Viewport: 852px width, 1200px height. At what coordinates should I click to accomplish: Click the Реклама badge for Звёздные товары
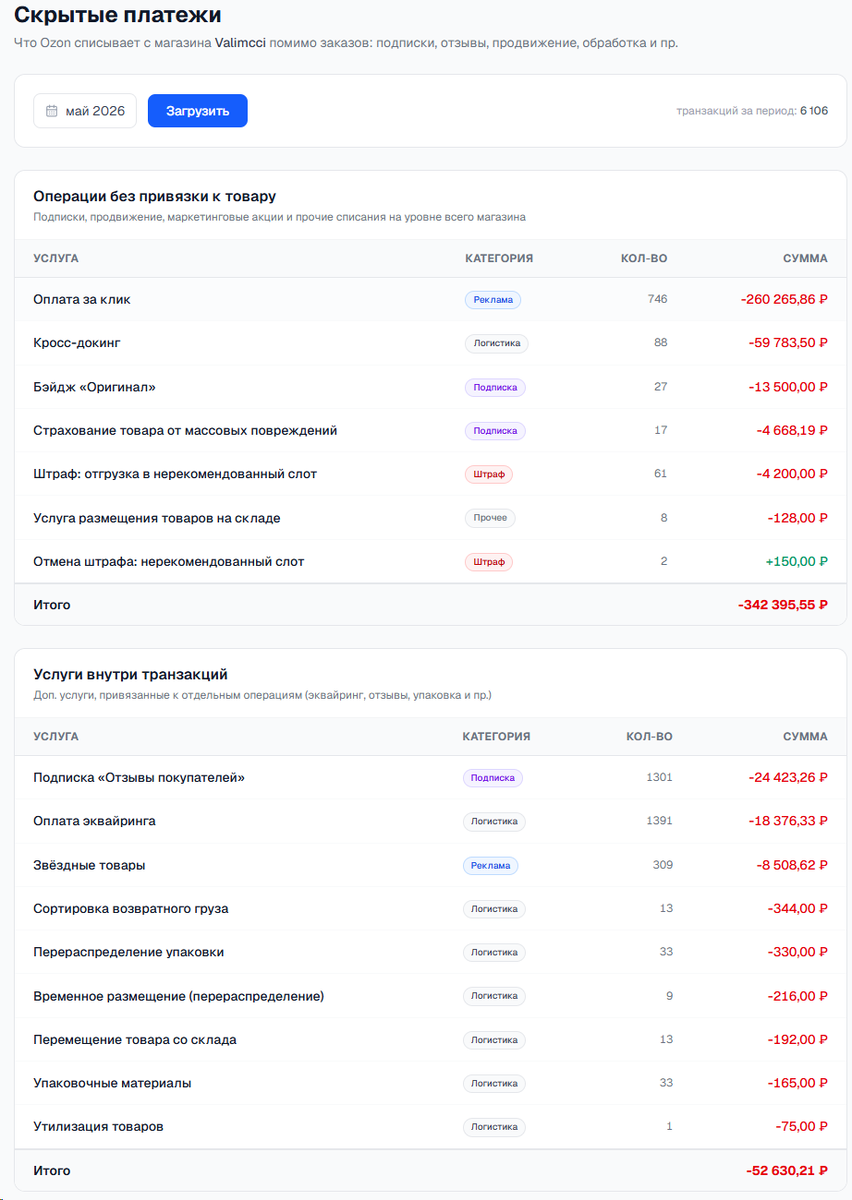490,865
